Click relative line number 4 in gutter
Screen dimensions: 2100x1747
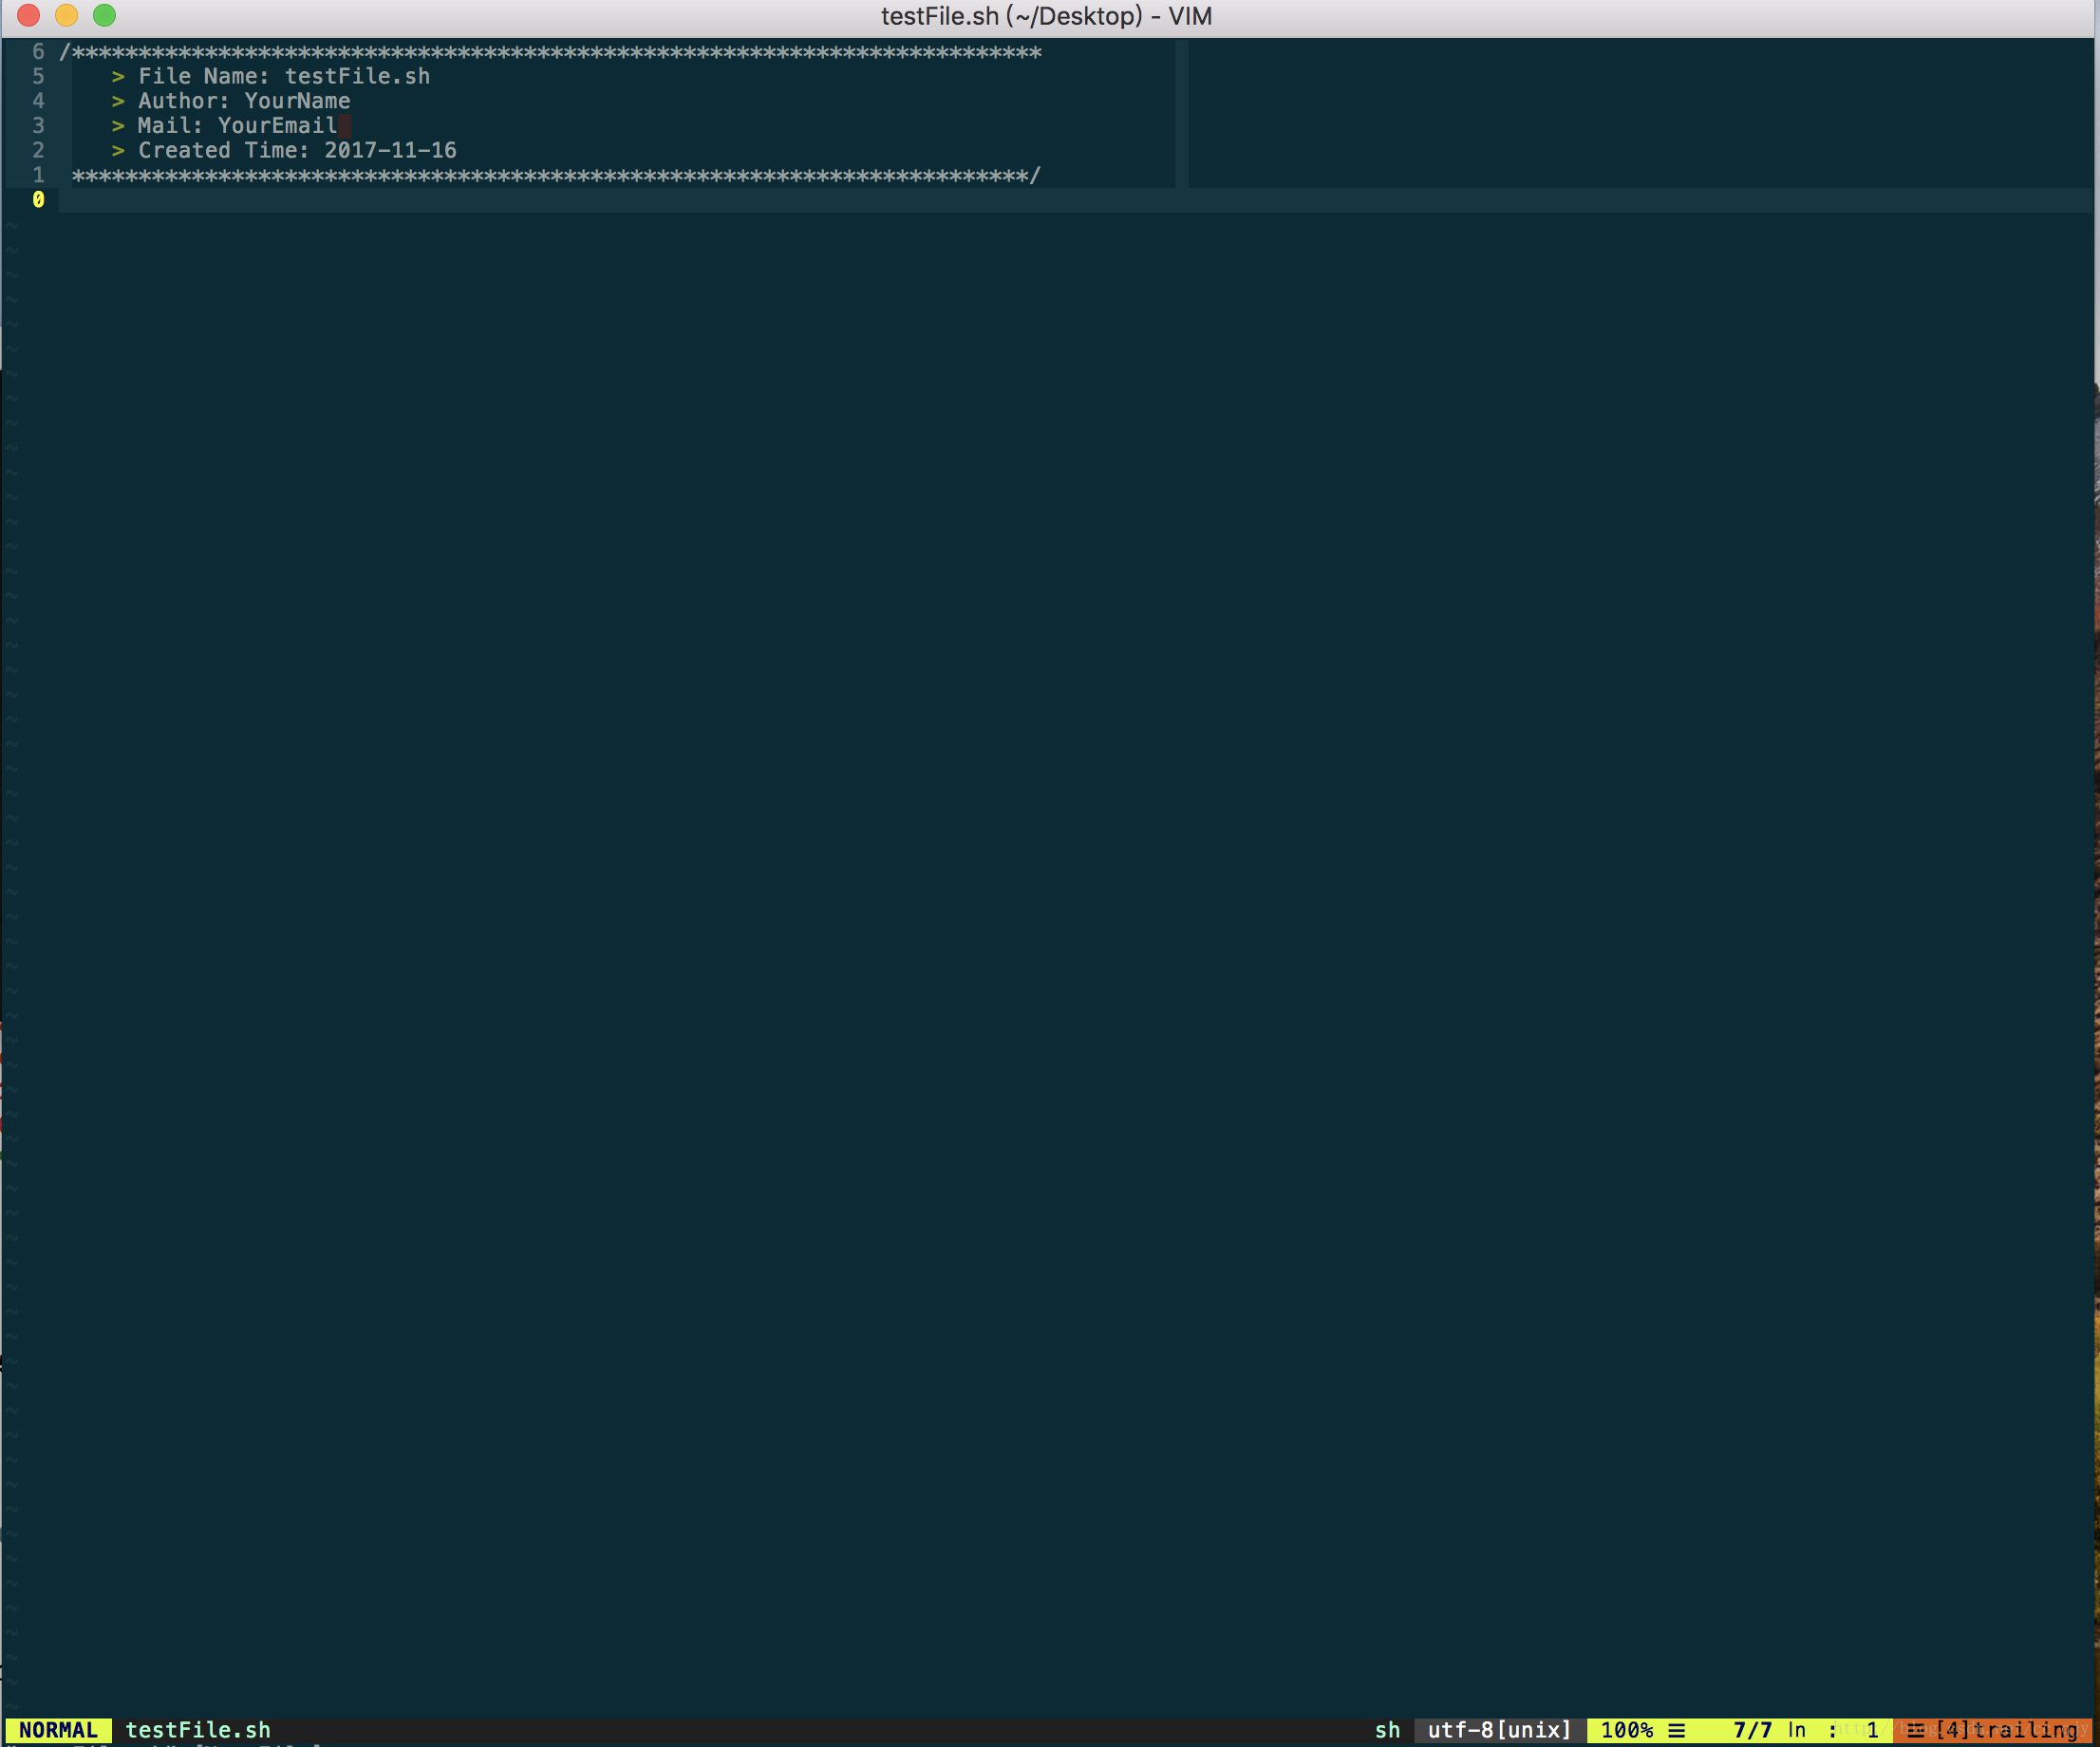click(x=38, y=101)
